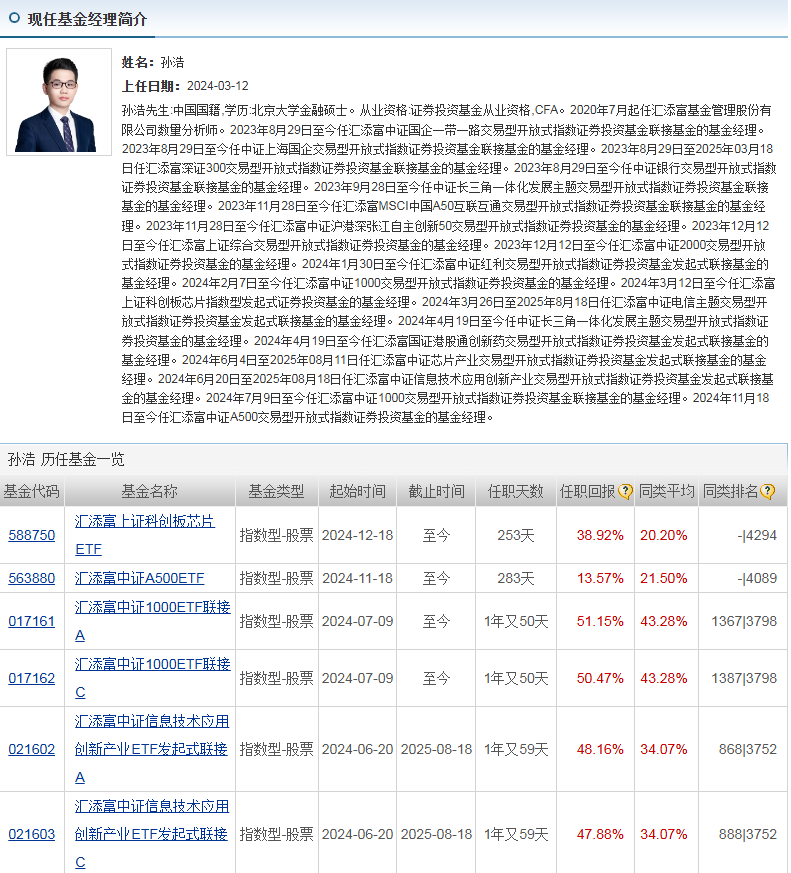The width and height of the screenshot is (791, 873).
Task: Click the 截止时间 column header
Action: coord(436,491)
